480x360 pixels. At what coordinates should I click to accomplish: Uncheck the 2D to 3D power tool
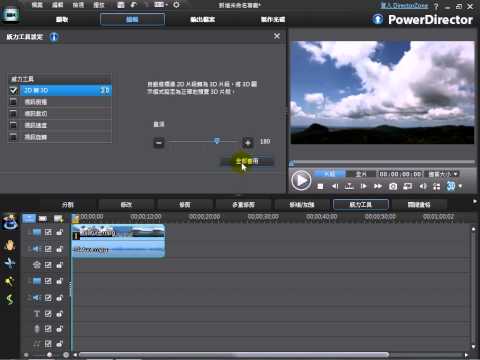pos(13,90)
